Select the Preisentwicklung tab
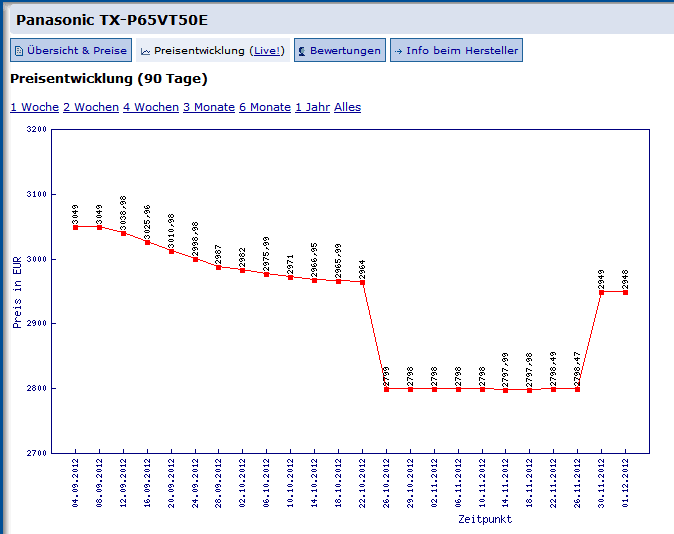The width and height of the screenshot is (674, 534). click(213, 50)
